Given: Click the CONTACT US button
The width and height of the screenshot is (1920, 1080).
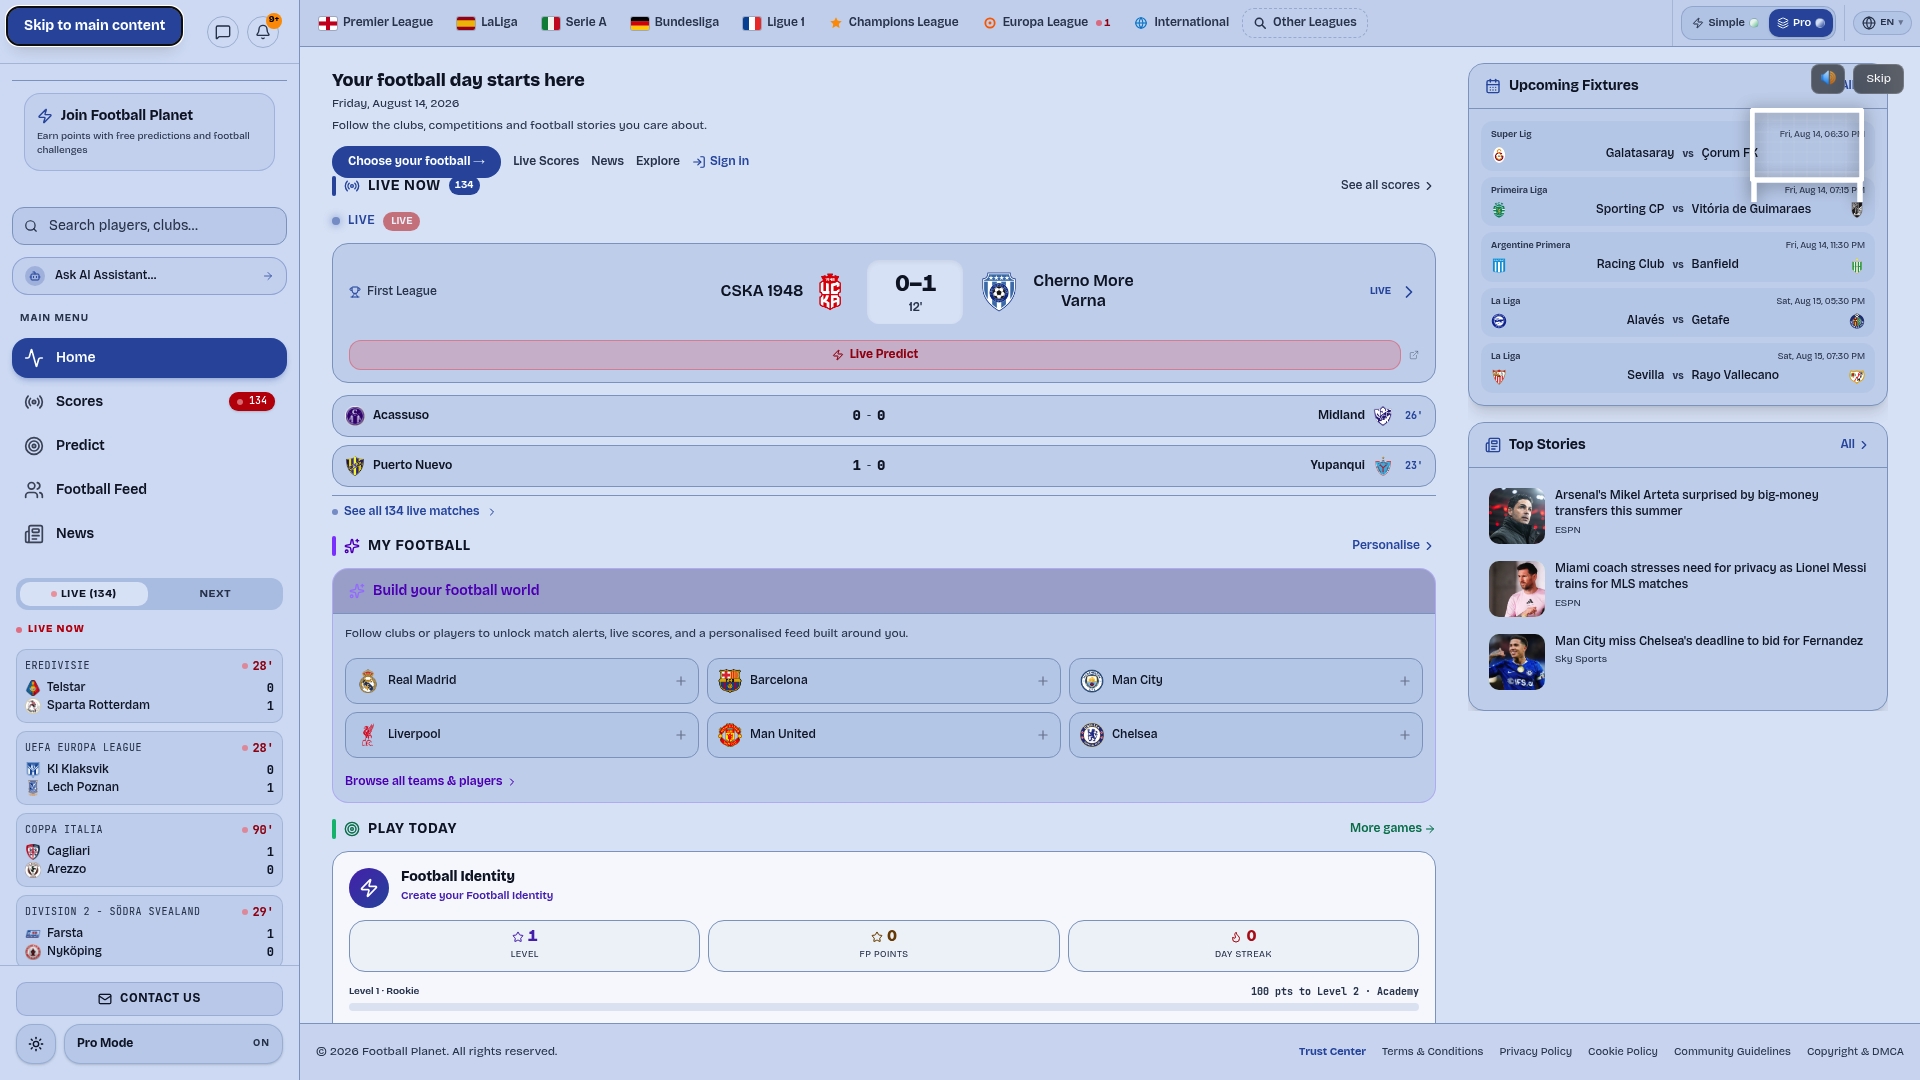Looking at the screenshot, I should click(149, 999).
